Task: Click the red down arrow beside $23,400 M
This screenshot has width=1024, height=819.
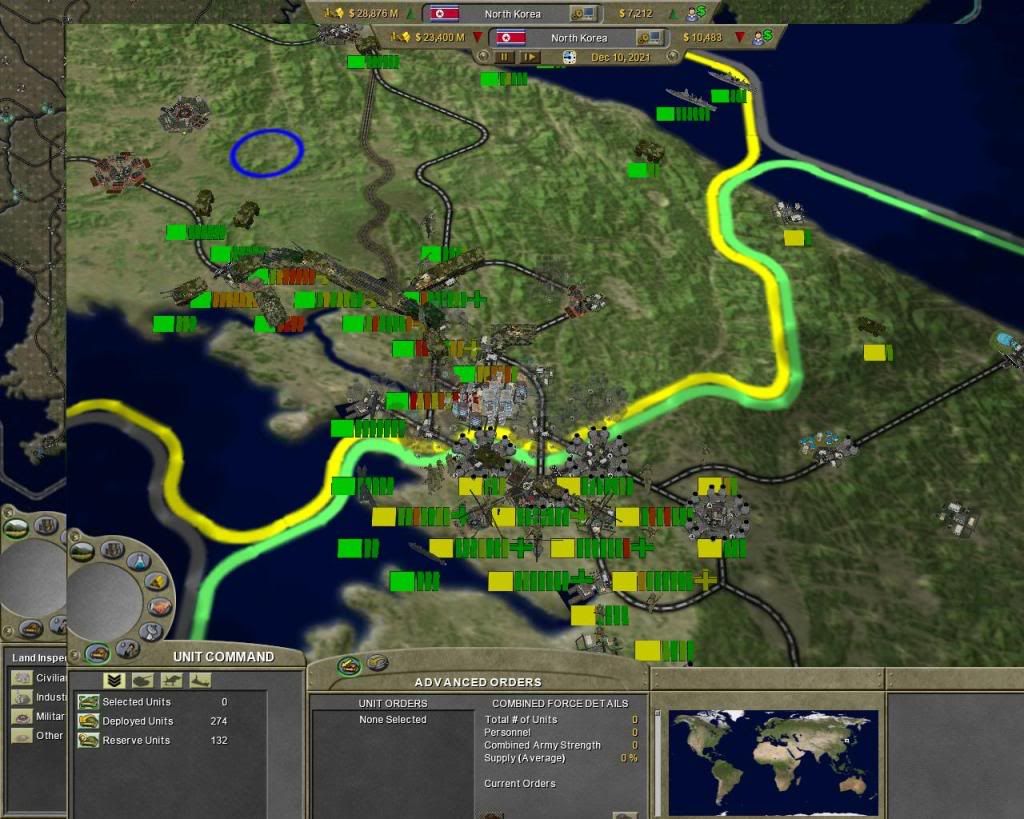Action: (477, 37)
